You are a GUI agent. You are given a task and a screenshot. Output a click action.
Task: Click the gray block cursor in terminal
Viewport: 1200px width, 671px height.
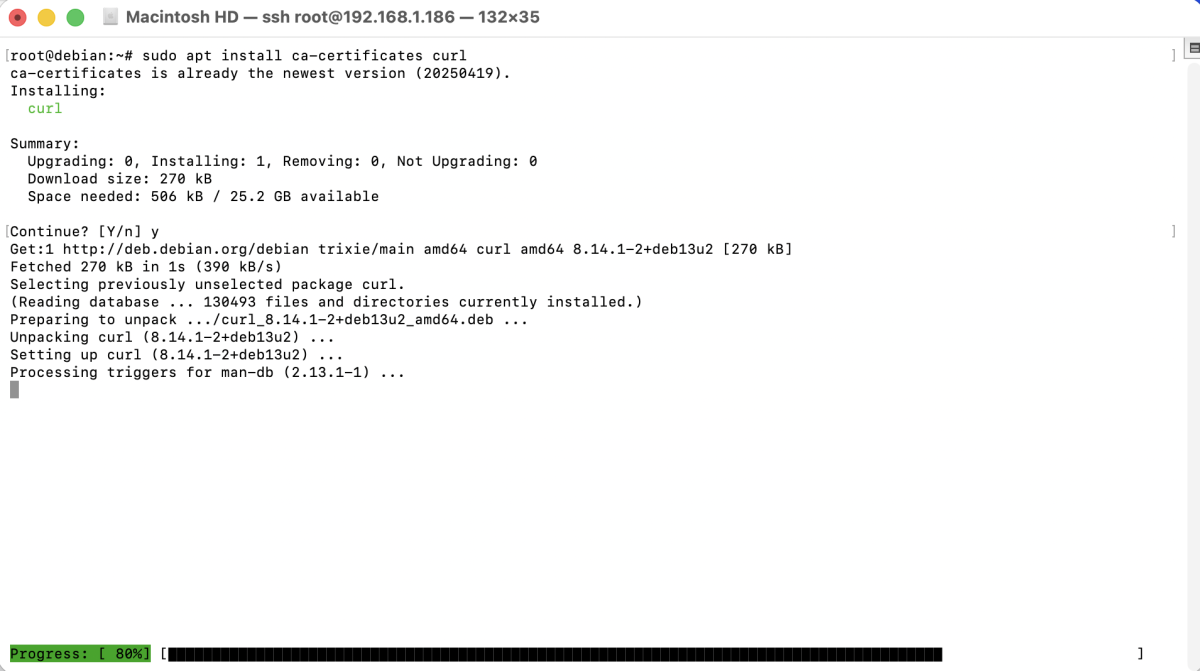pyautogui.click(x=14, y=390)
